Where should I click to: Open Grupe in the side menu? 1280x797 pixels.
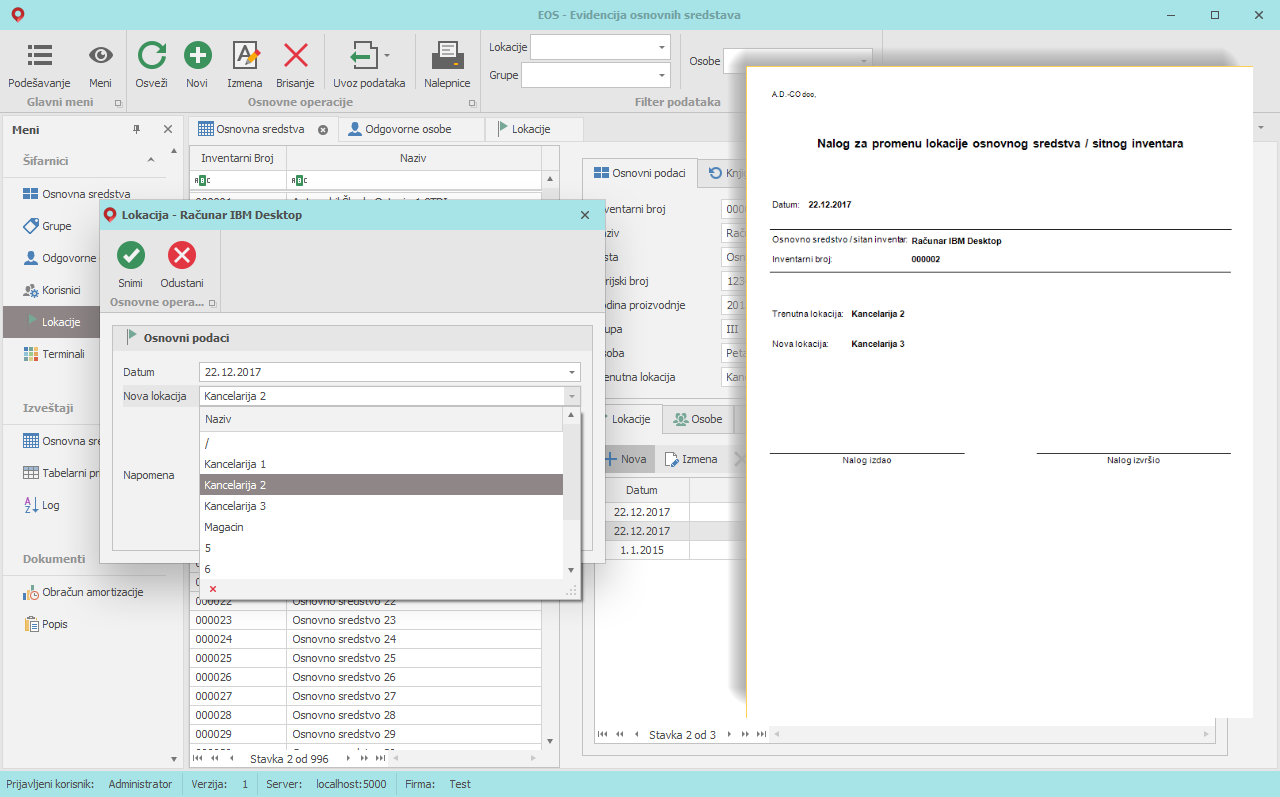coord(47,226)
